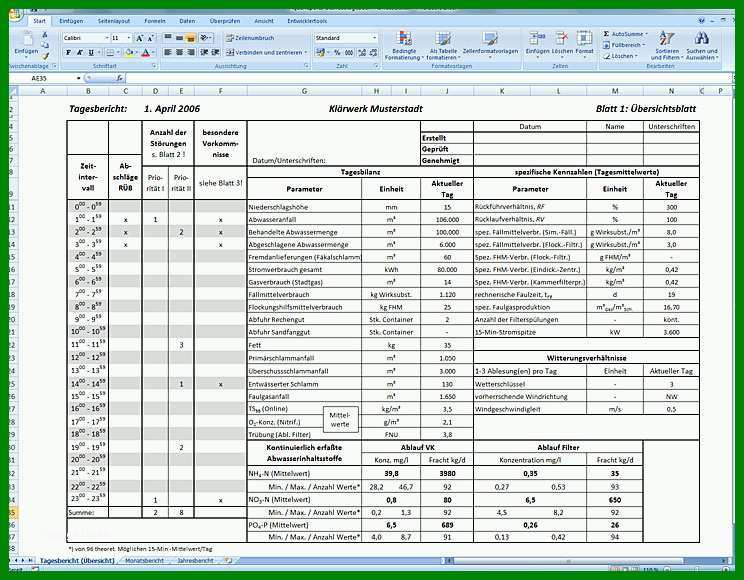Click the Einfügen paste icon in the clipboard group

click(27, 39)
